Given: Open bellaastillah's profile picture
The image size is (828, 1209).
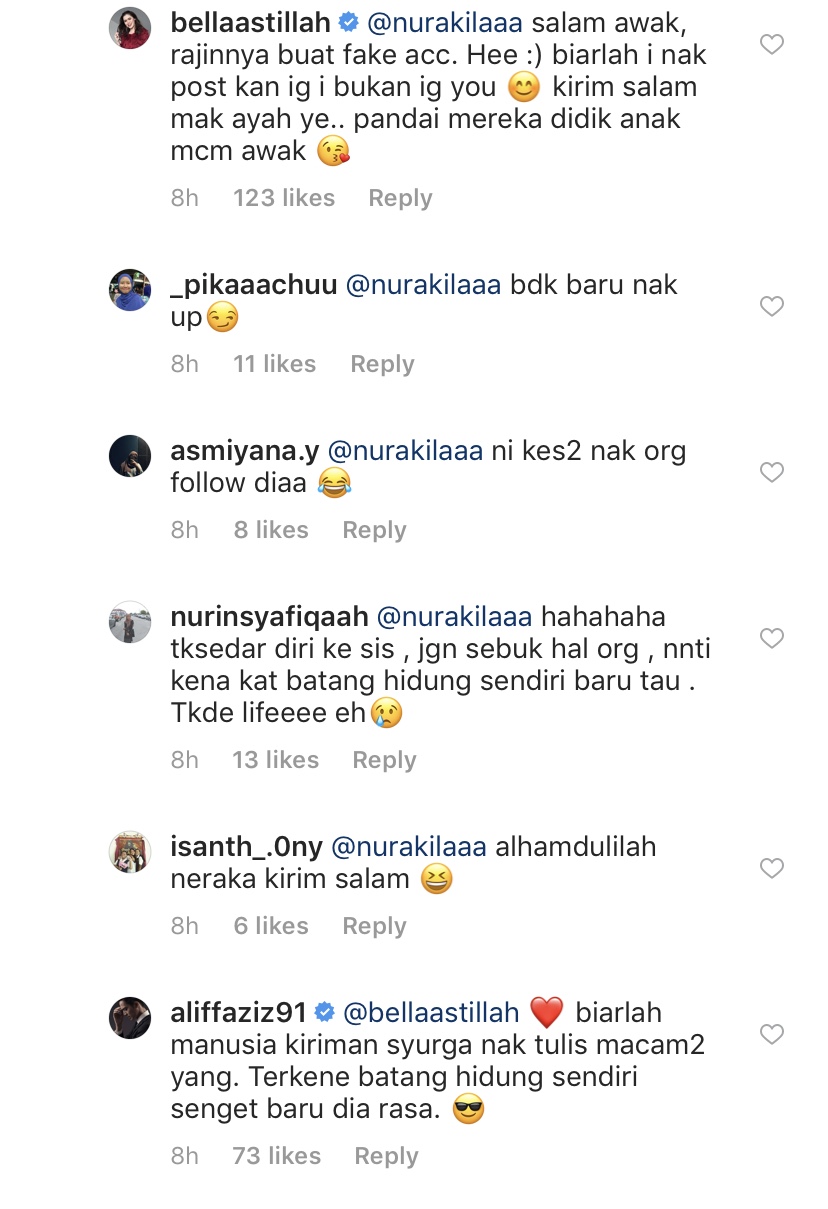Looking at the screenshot, I should point(130,28).
